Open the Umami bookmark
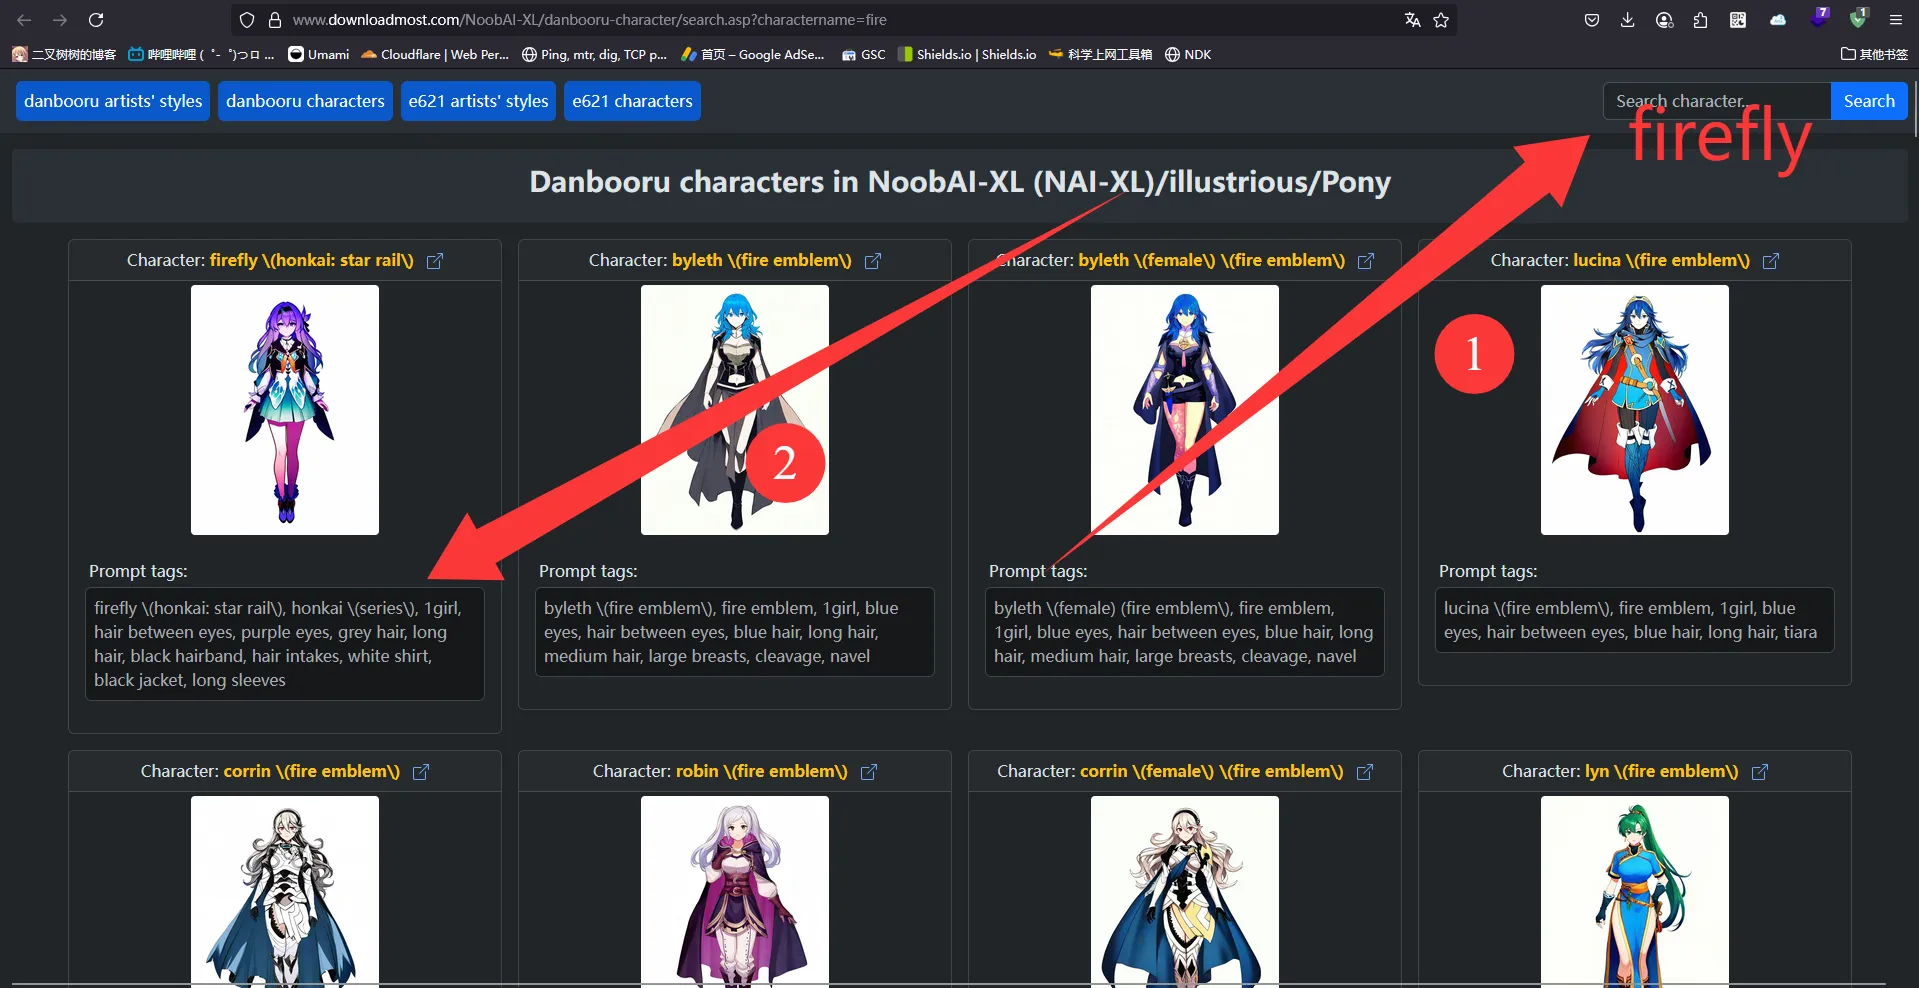Viewport: 1919px width, 988px height. coord(319,54)
